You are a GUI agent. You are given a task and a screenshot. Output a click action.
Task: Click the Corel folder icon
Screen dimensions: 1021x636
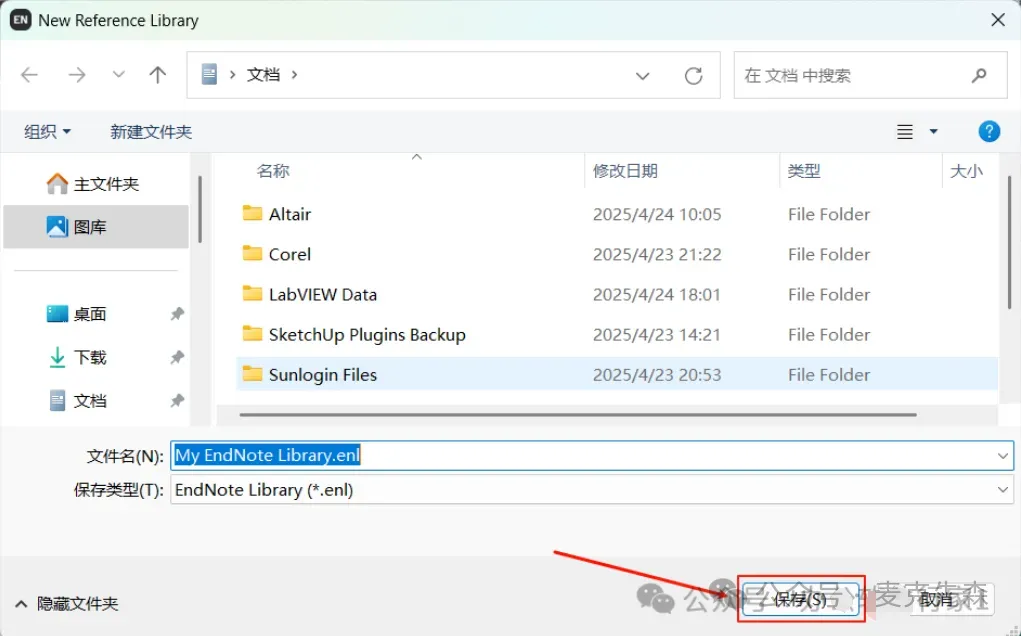pyautogui.click(x=252, y=253)
